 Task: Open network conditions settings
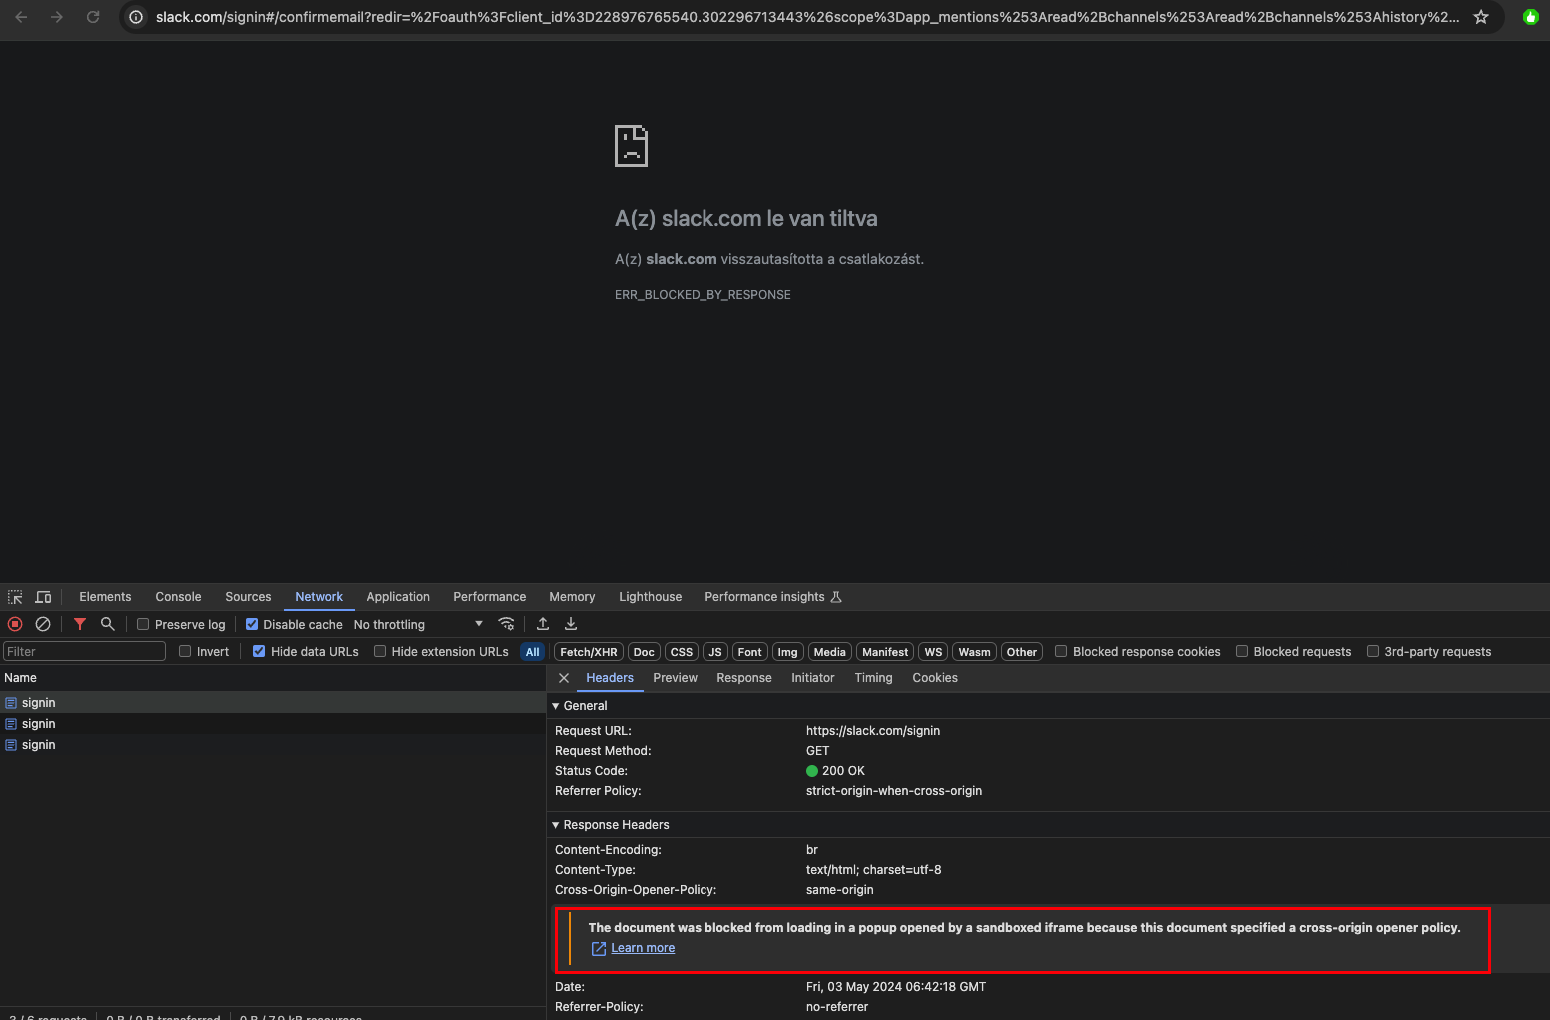[507, 624]
